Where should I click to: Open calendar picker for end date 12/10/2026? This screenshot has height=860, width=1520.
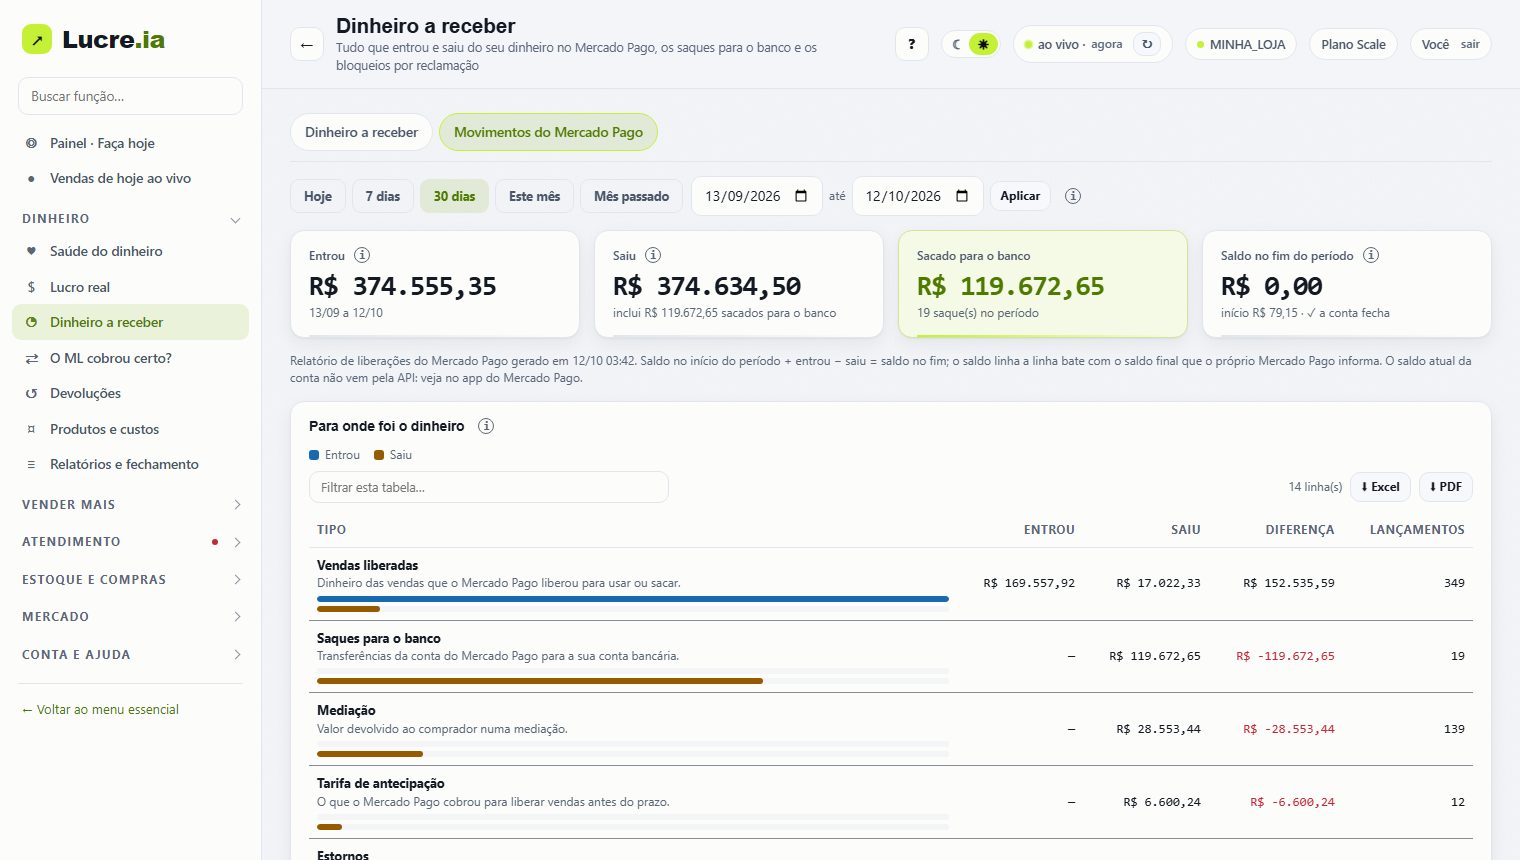pos(962,196)
